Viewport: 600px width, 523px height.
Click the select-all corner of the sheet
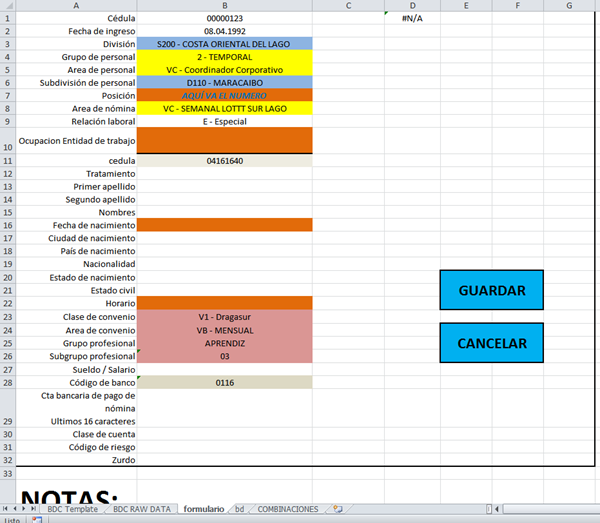point(8,5)
